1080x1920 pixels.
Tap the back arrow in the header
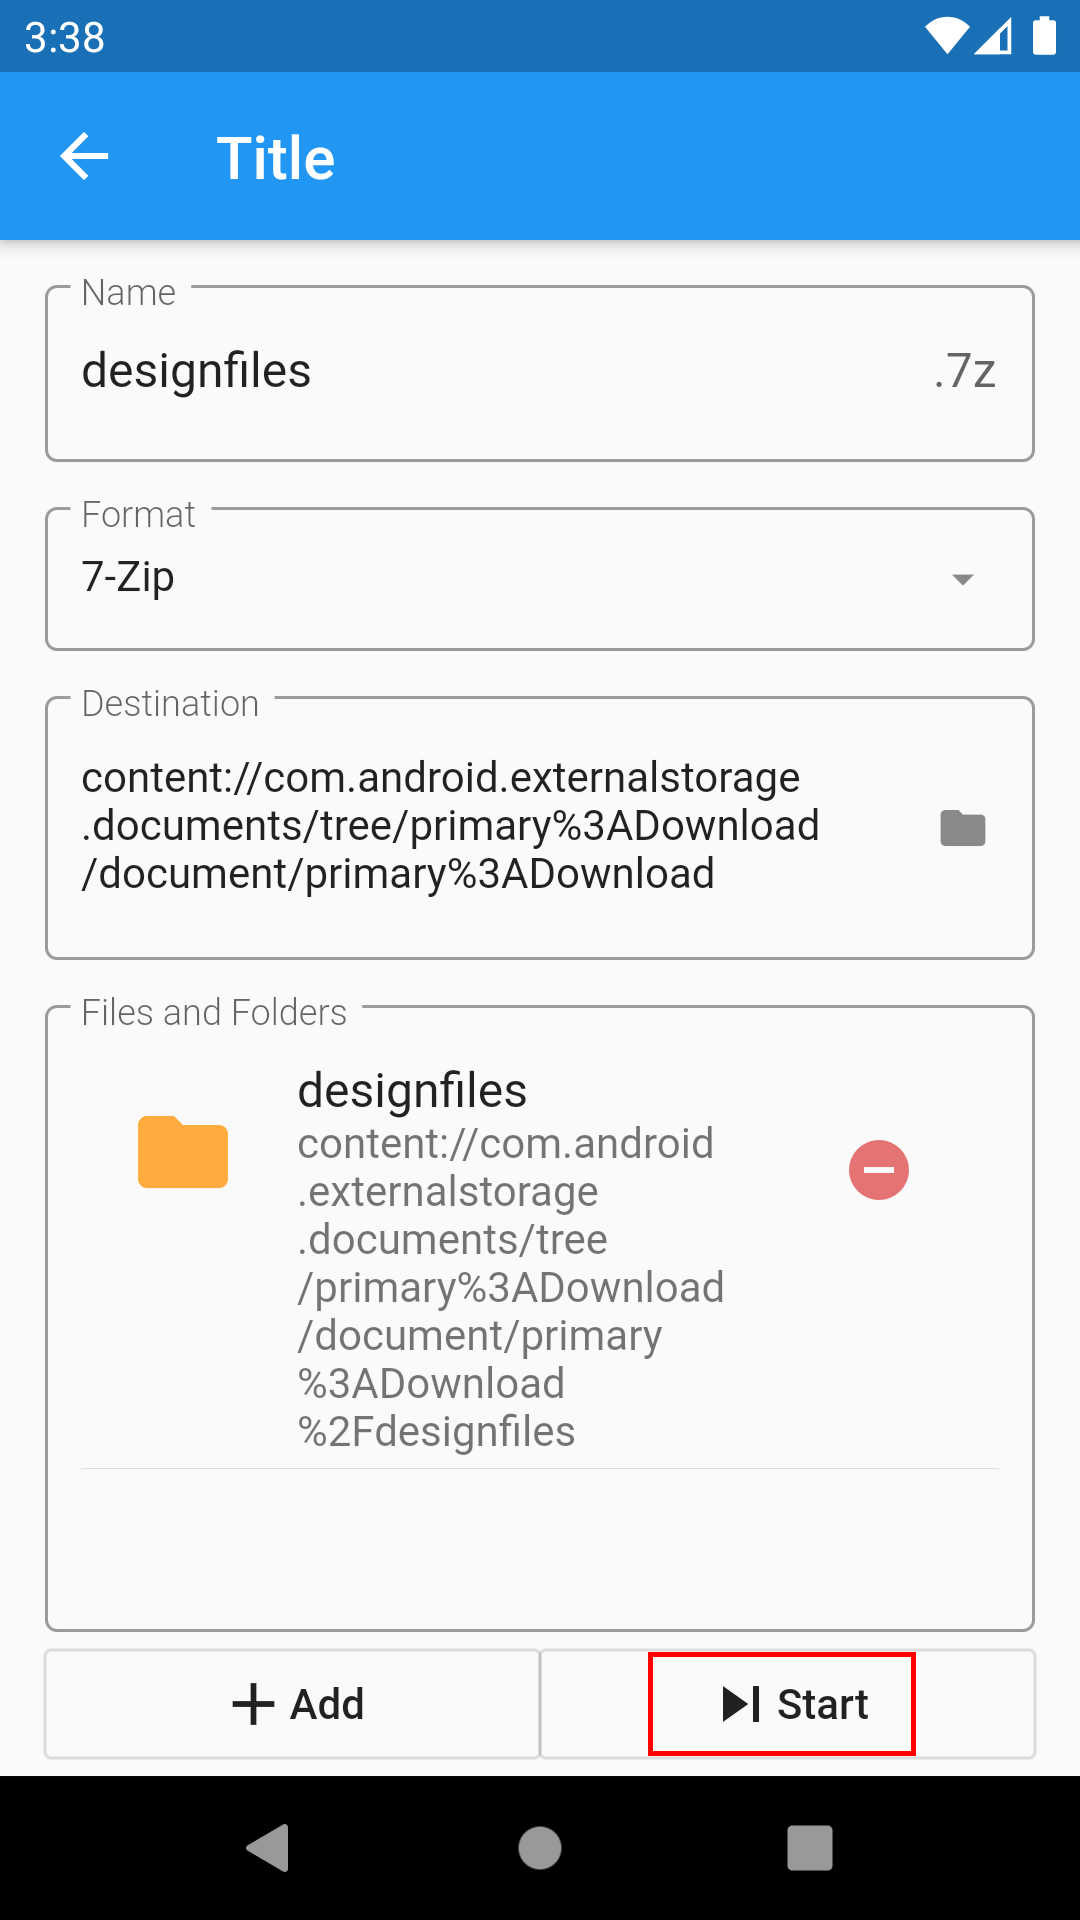tap(84, 157)
